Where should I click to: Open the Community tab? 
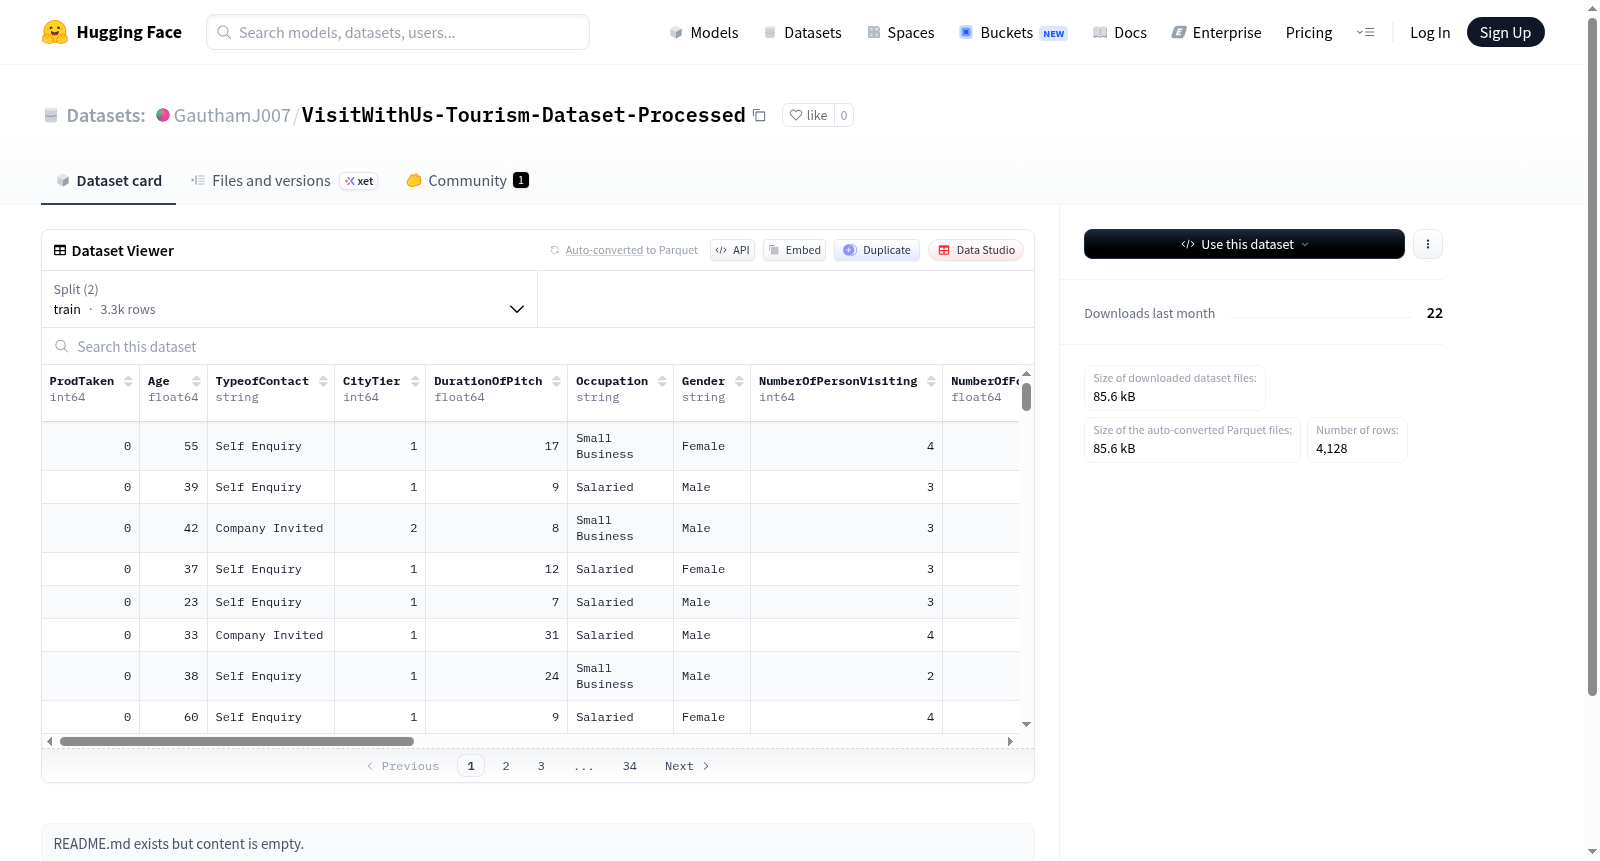[467, 181]
